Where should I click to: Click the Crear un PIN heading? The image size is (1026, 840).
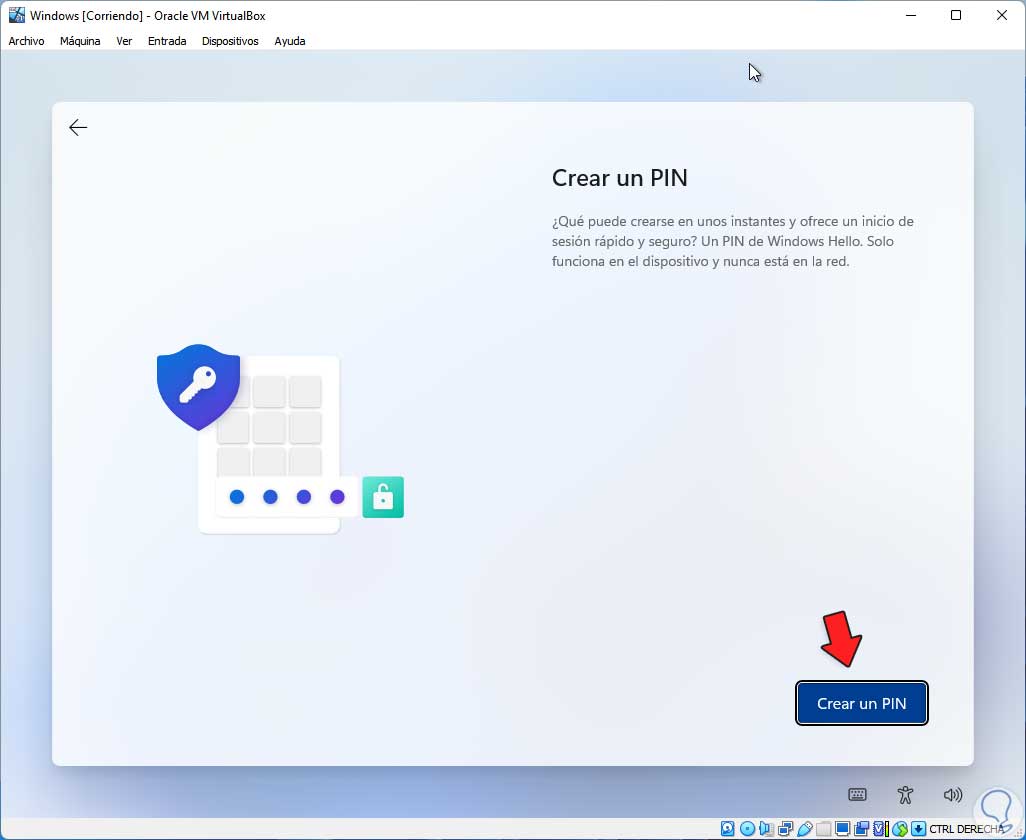coord(620,177)
